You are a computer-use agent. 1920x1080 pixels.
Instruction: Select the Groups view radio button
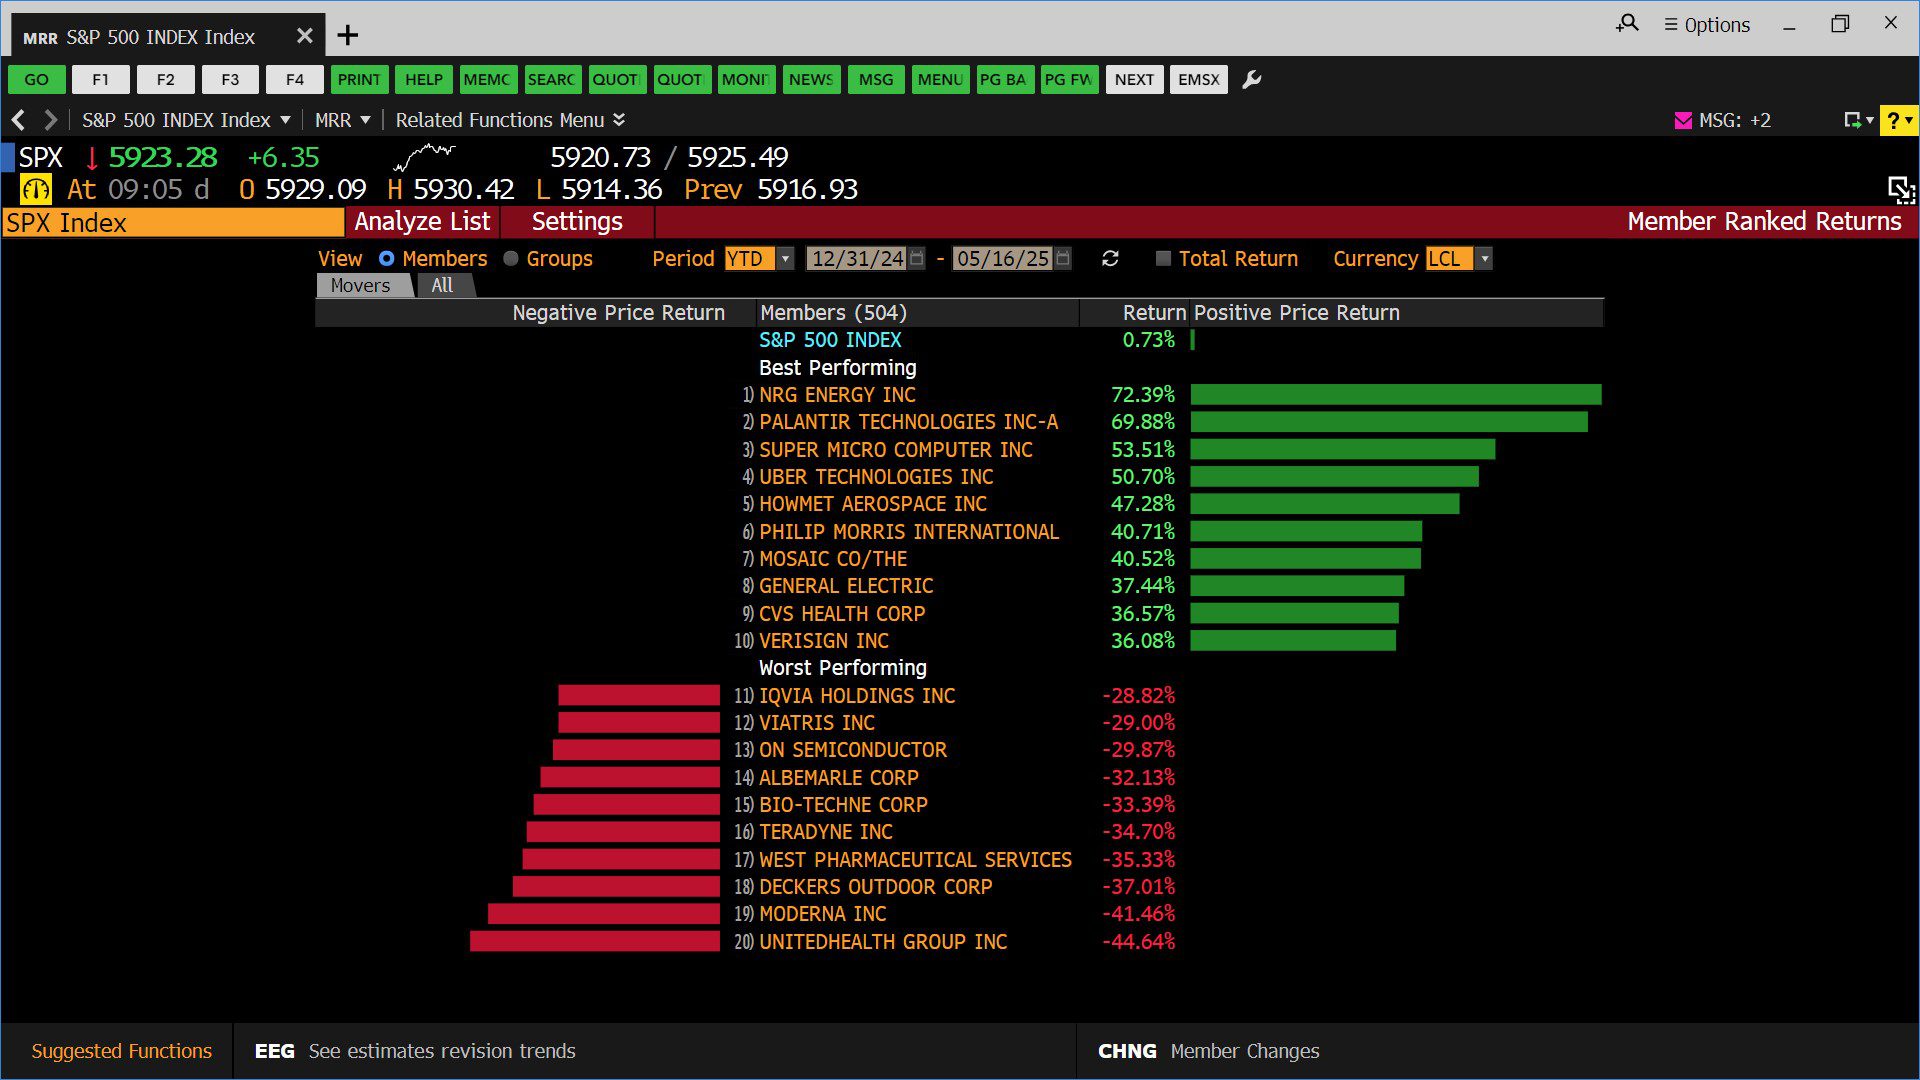511,259
